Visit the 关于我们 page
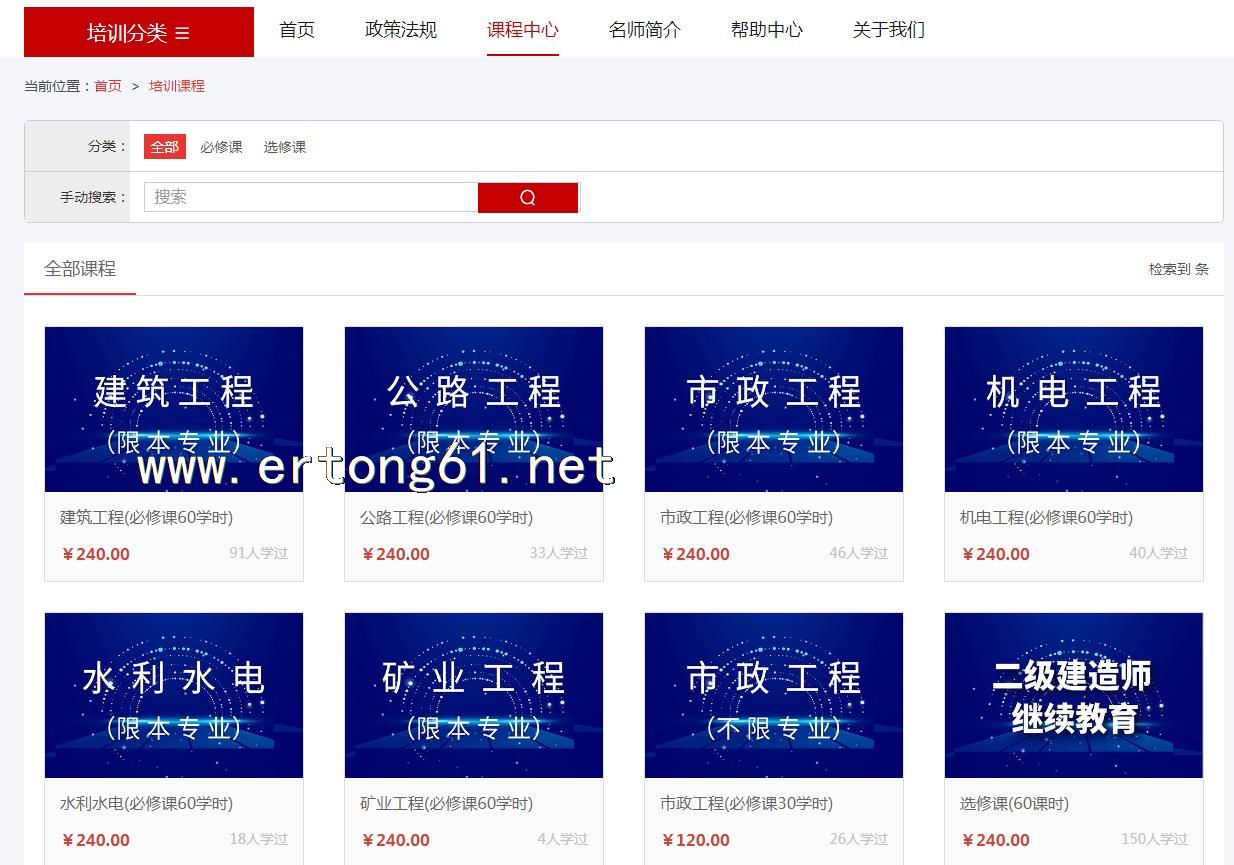This screenshot has width=1234, height=865. coord(888,30)
